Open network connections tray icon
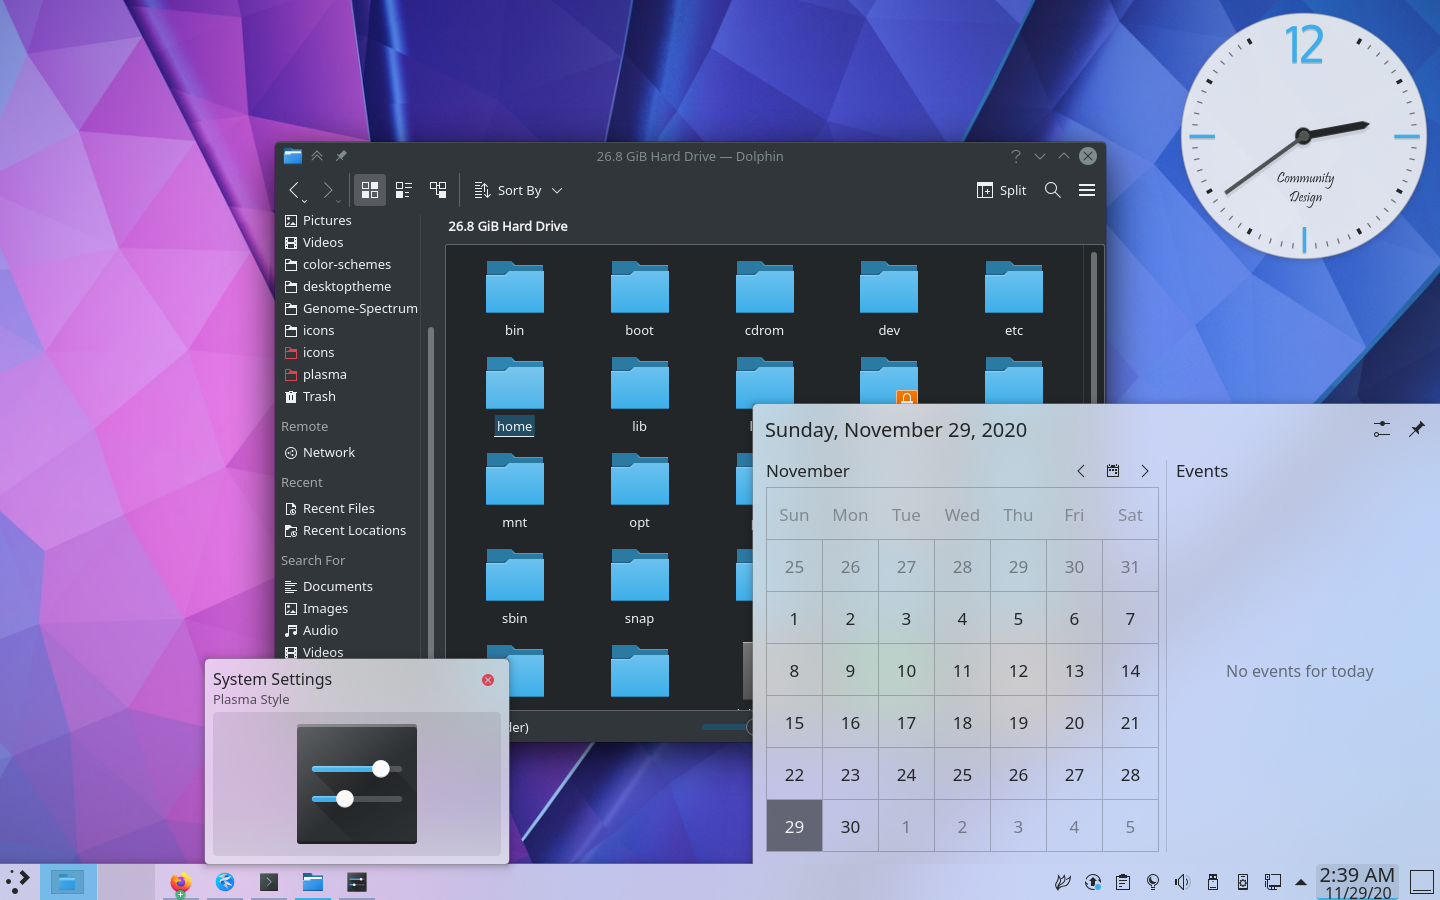 point(1272,882)
